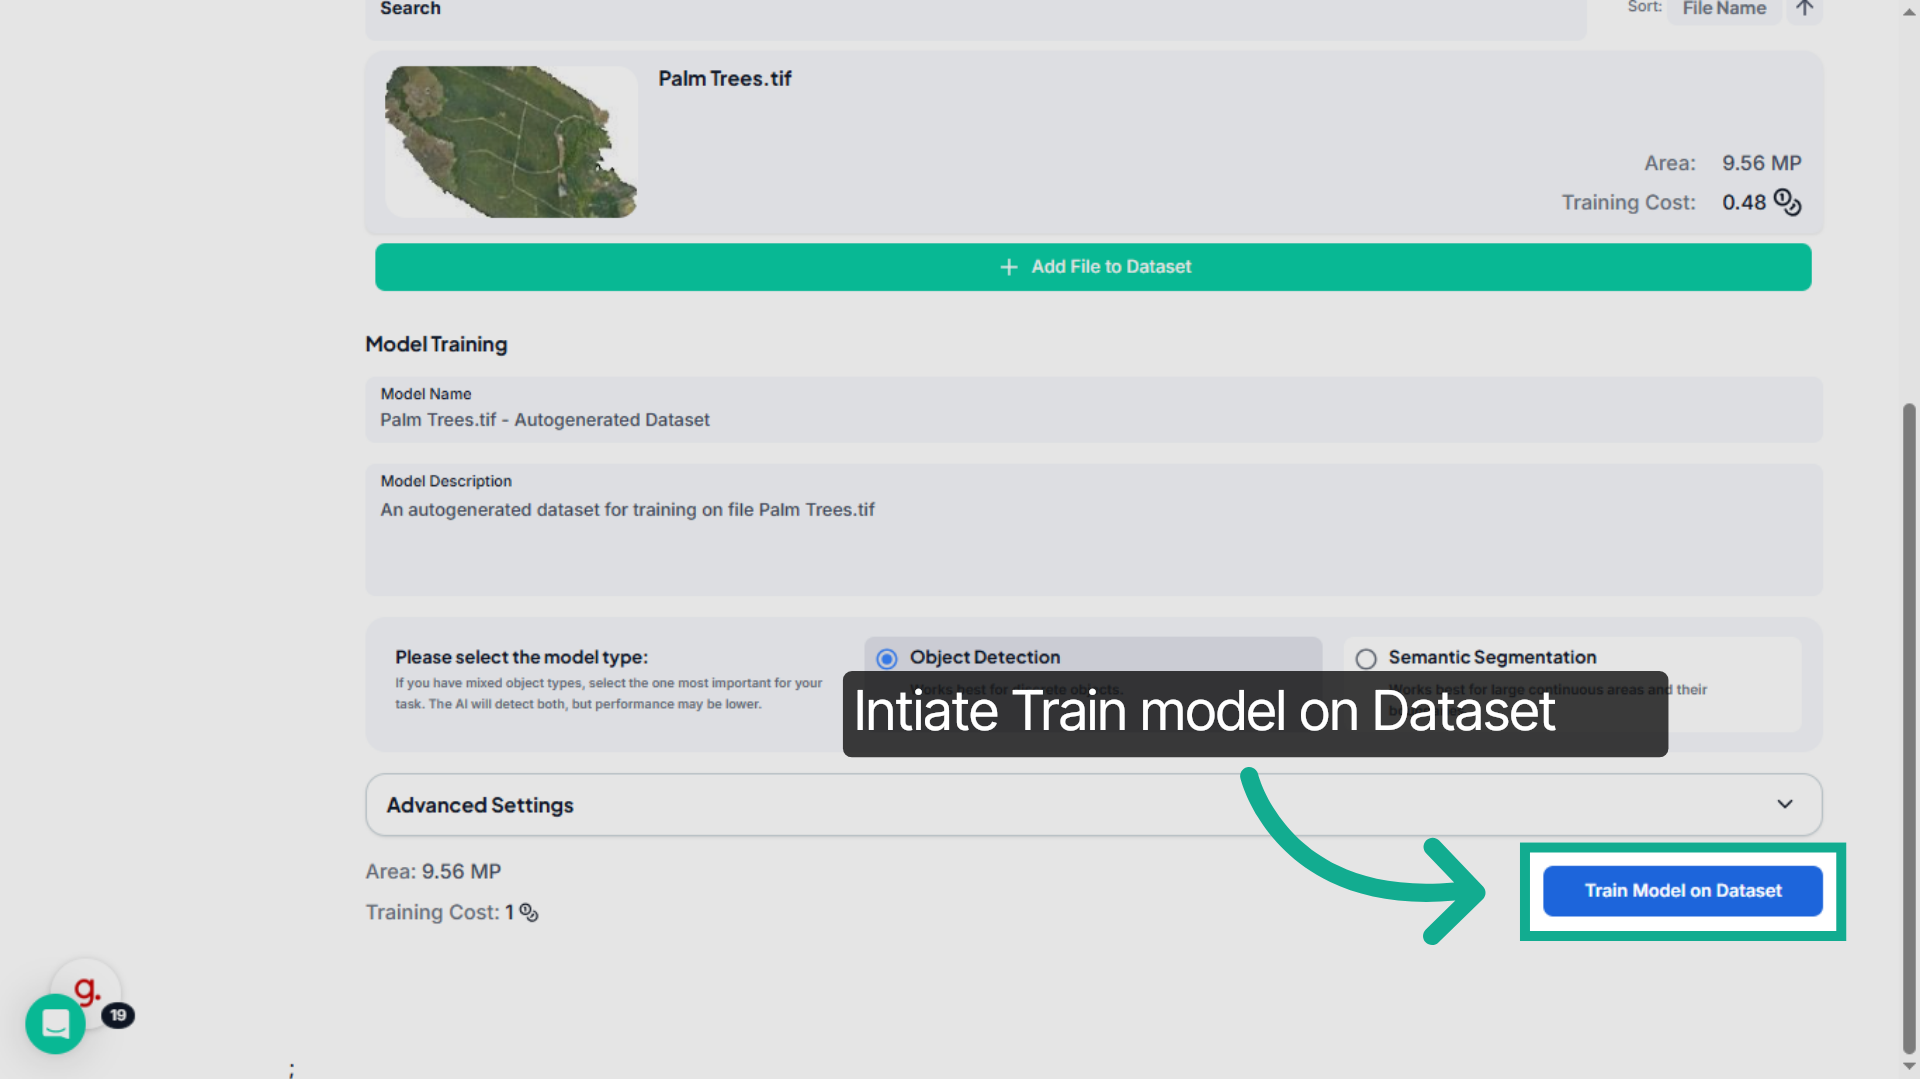Edit the Model Description text area
Viewport: 1920px width, 1079px height.
click(x=1093, y=530)
